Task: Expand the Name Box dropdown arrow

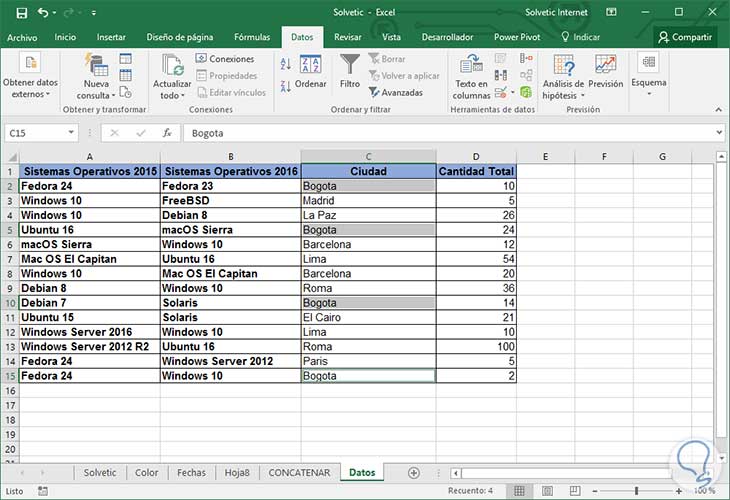Action: tap(71, 133)
